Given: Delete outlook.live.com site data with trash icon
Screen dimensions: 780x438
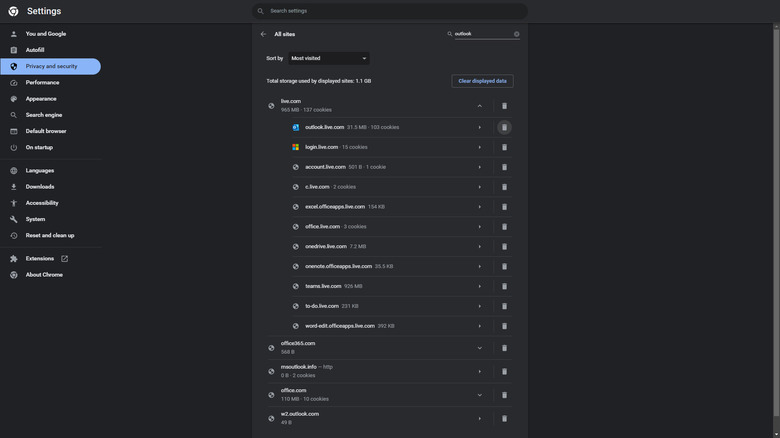Looking at the screenshot, I should (x=504, y=127).
